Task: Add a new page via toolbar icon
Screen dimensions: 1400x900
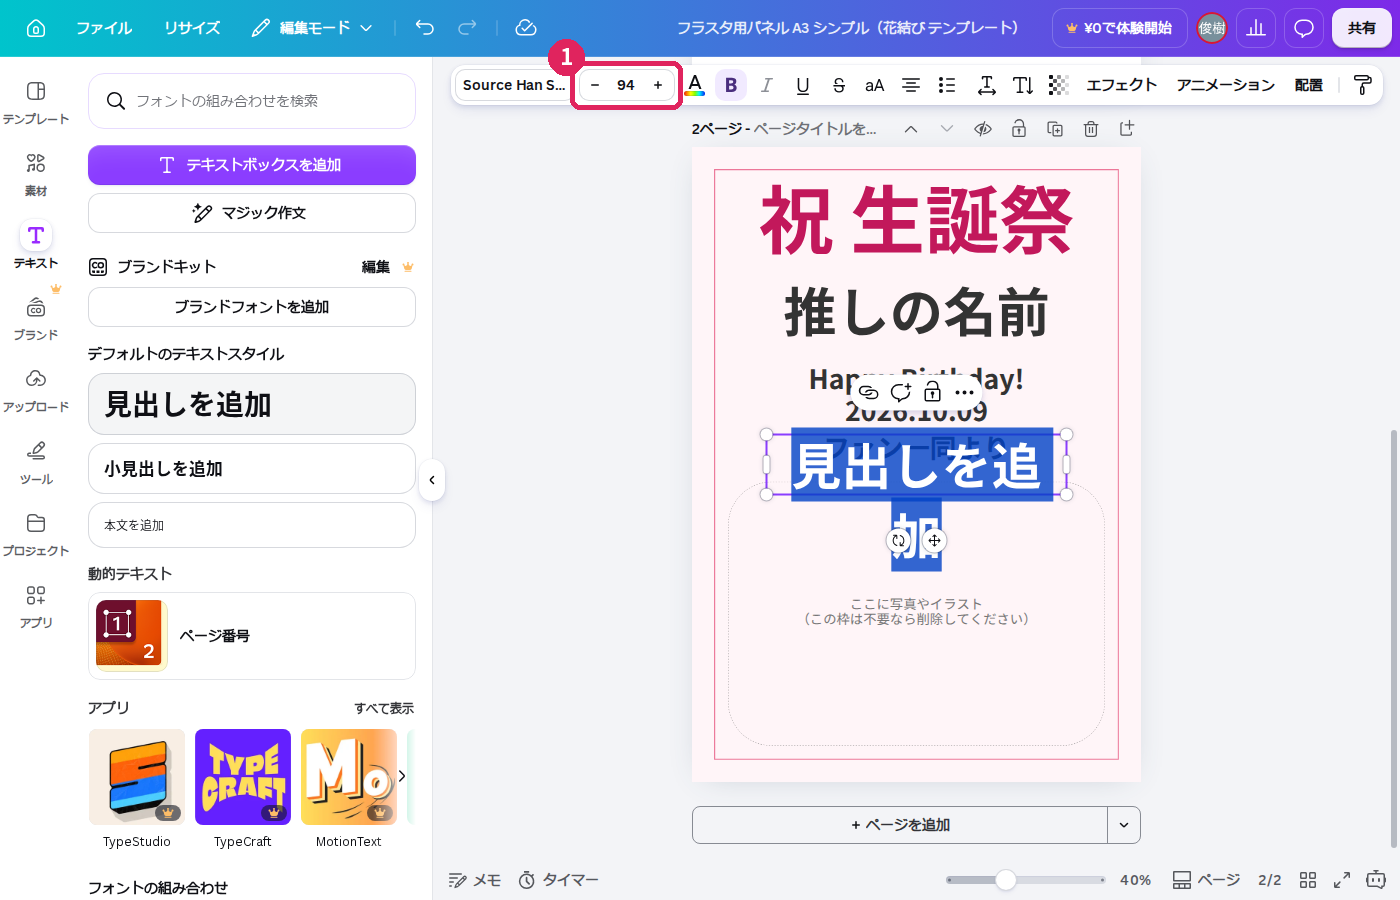Action: click(x=1127, y=129)
